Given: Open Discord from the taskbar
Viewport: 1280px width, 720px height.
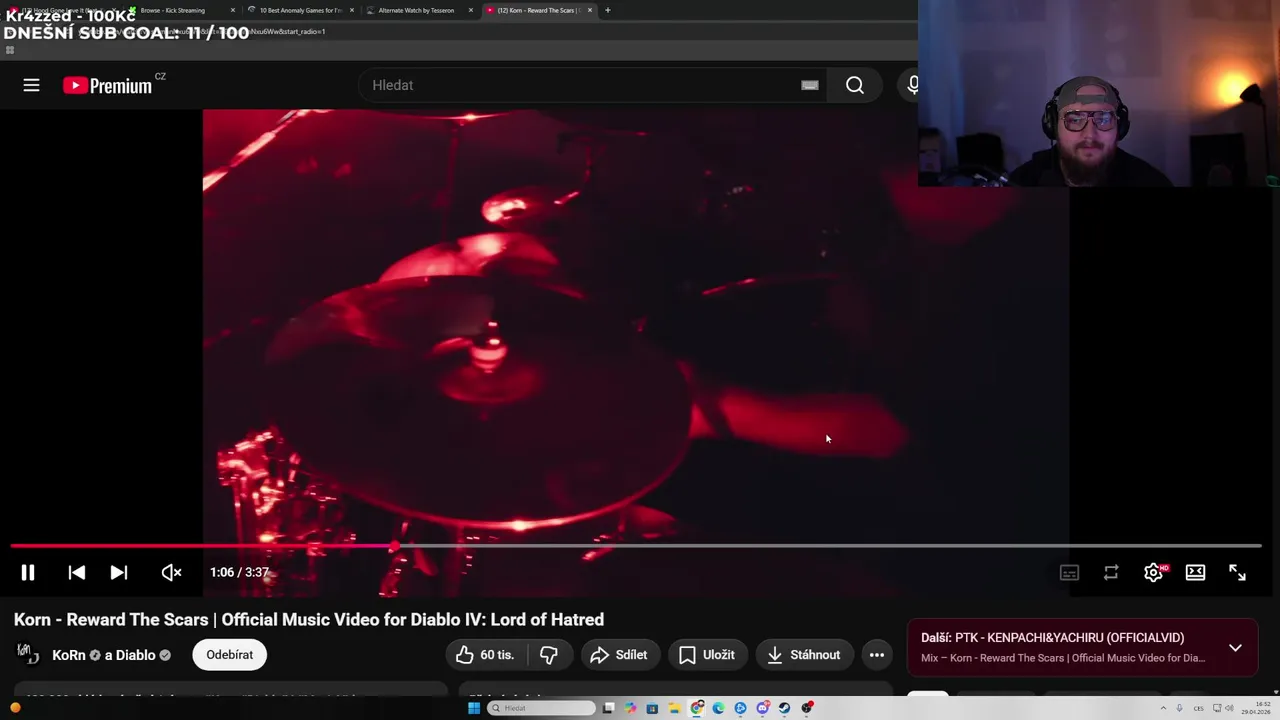Looking at the screenshot, I should (762, 708).
